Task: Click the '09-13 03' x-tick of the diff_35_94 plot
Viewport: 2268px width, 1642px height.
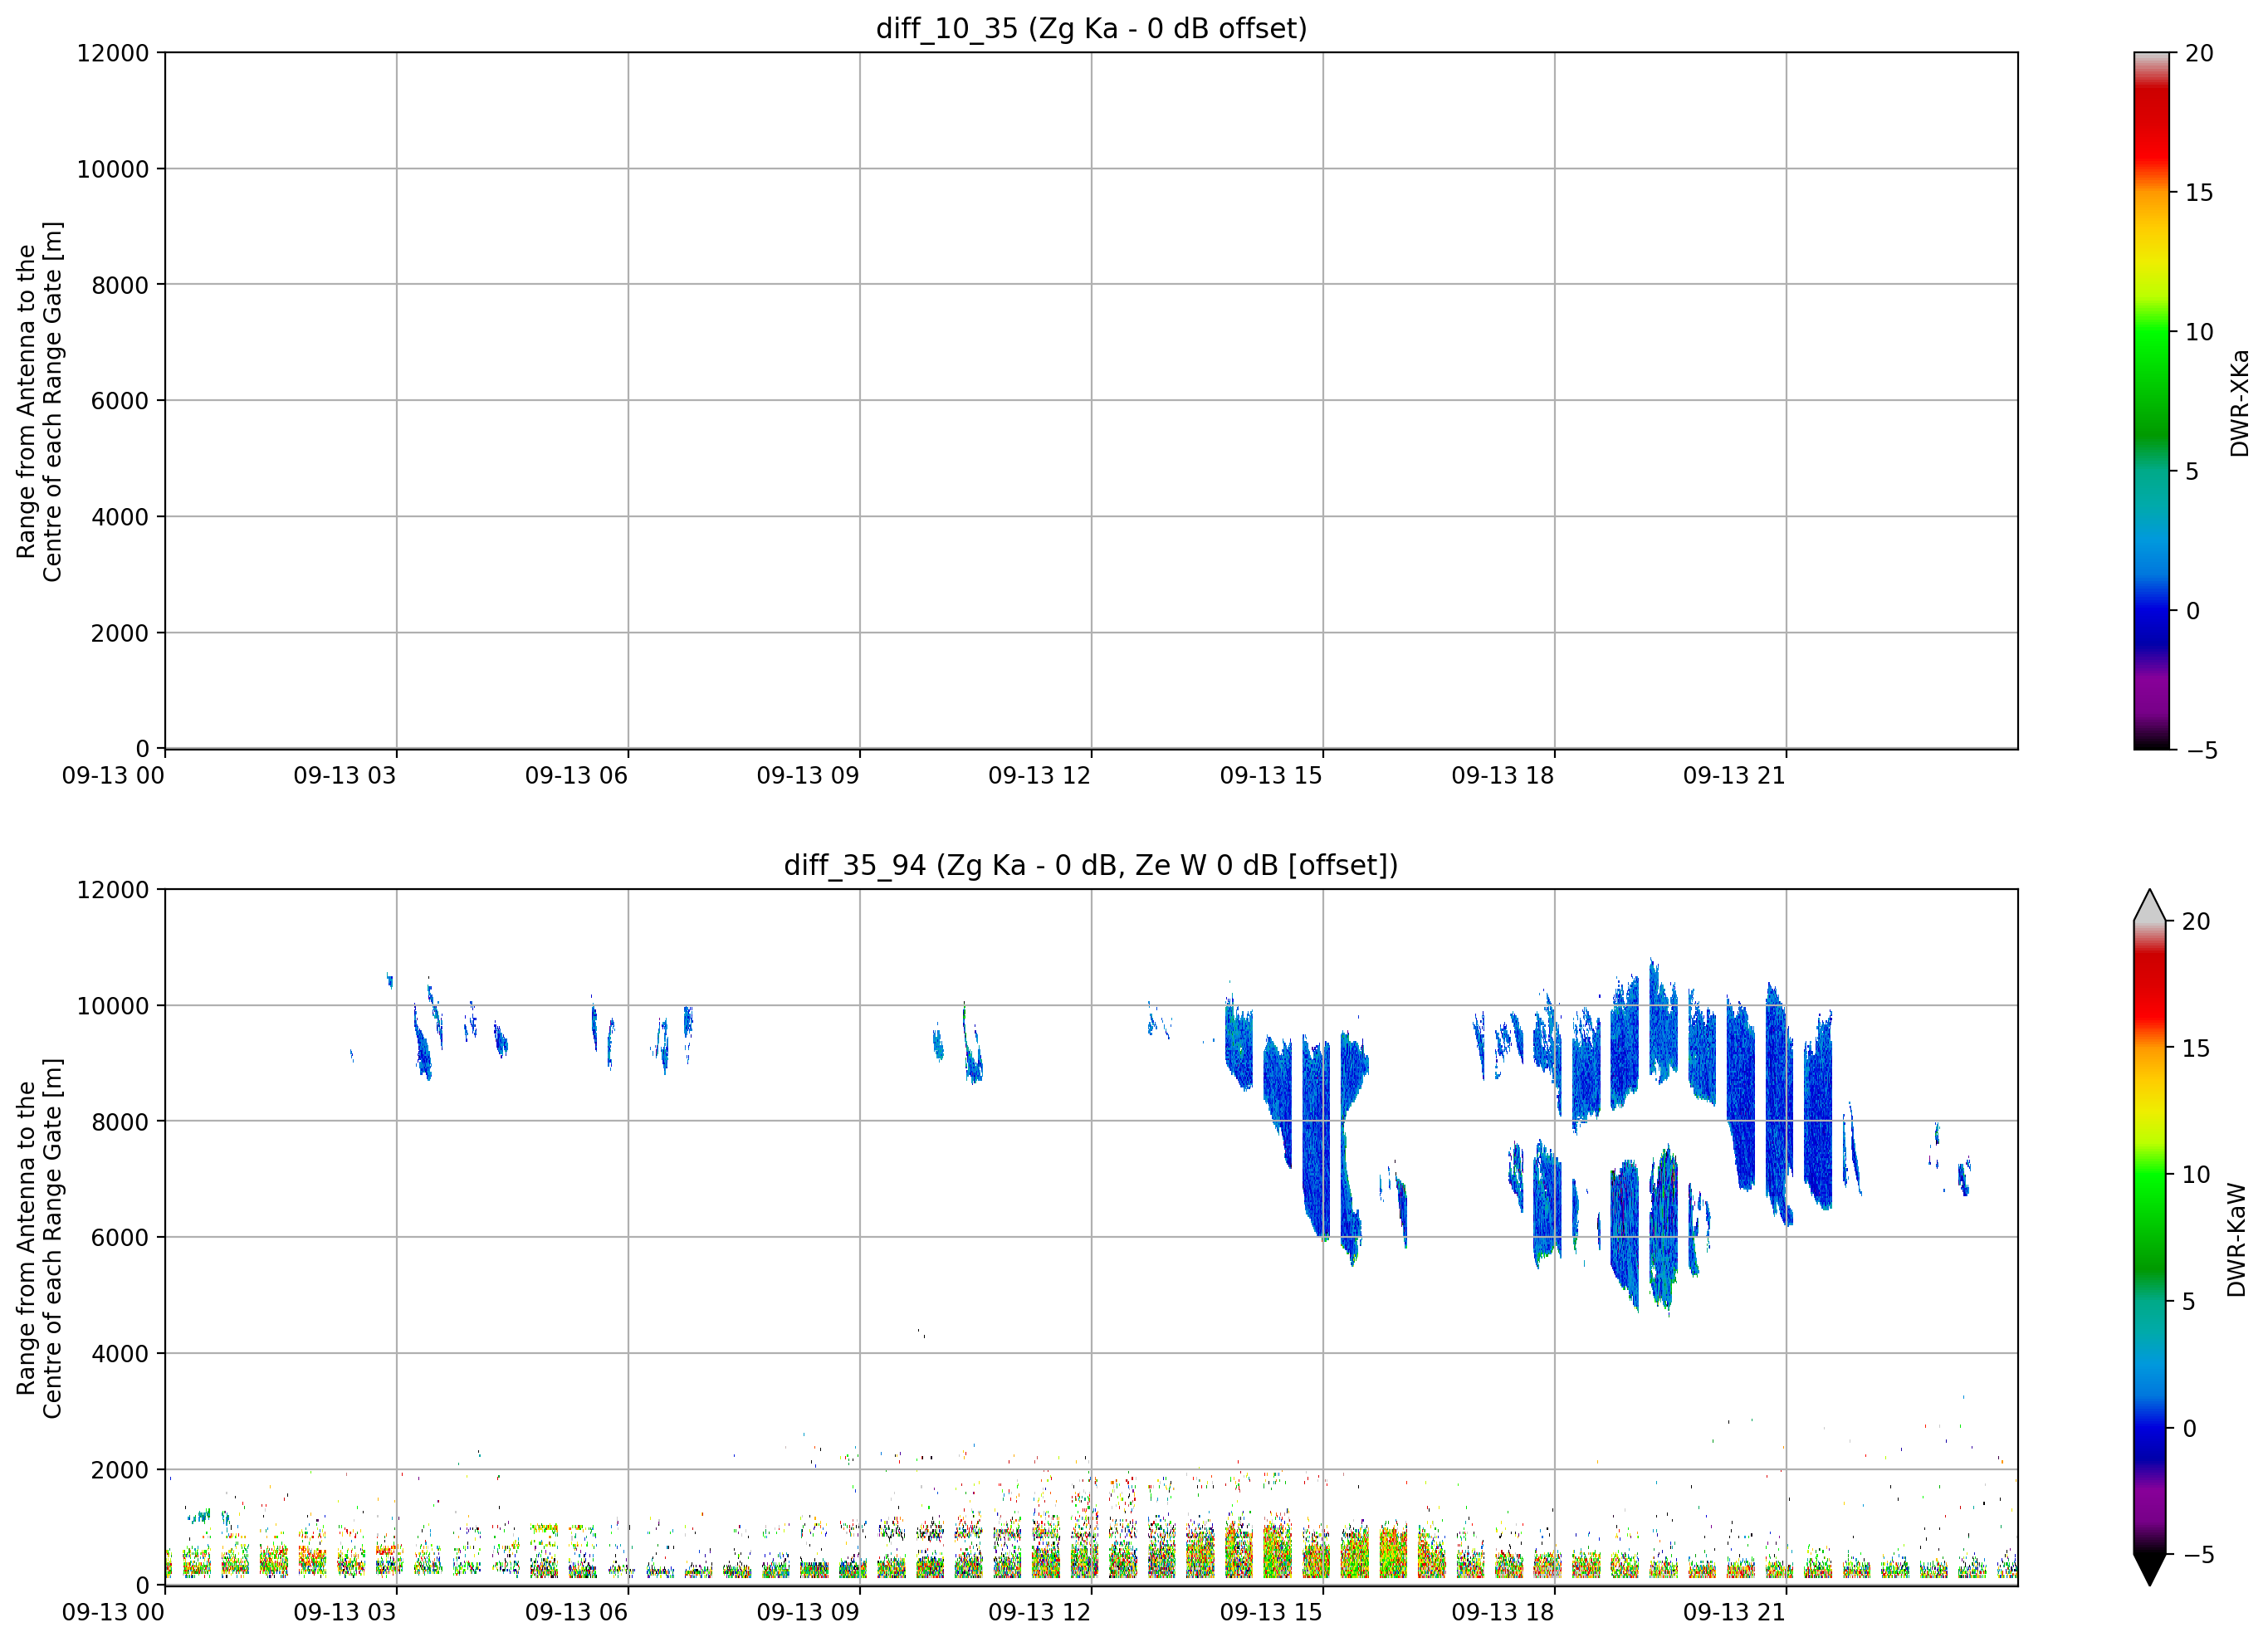Action: coord(345,1613)
